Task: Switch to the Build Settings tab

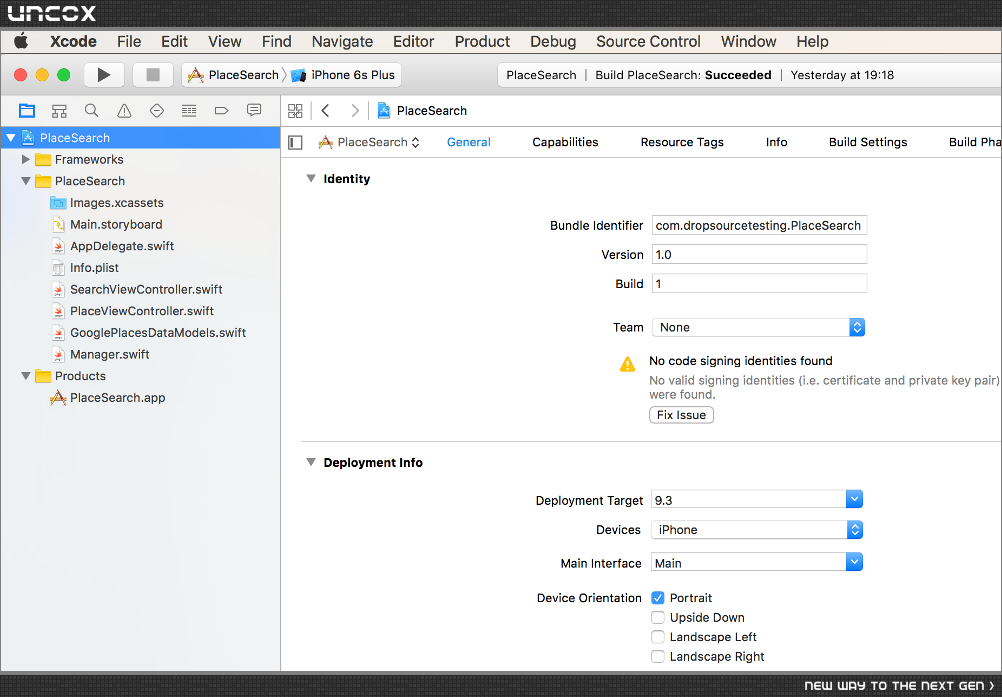Action: [x=868, y=142]
